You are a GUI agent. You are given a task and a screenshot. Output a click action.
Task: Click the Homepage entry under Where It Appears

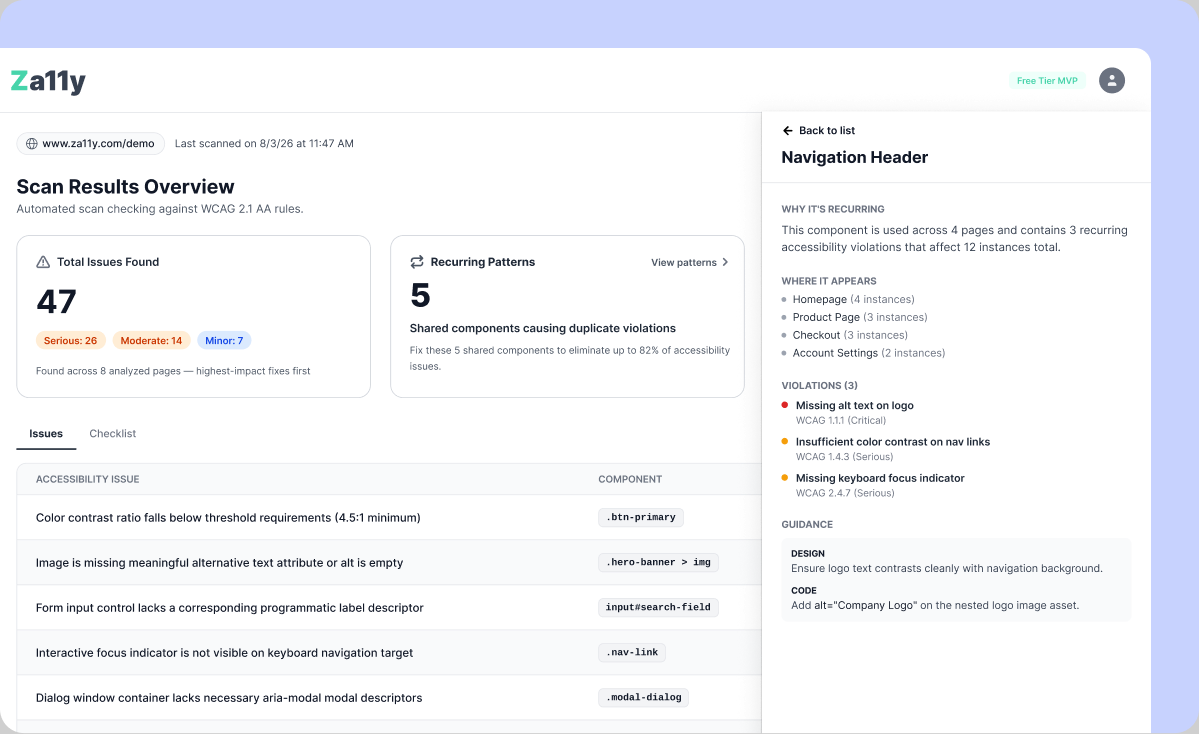coord(853,300)
